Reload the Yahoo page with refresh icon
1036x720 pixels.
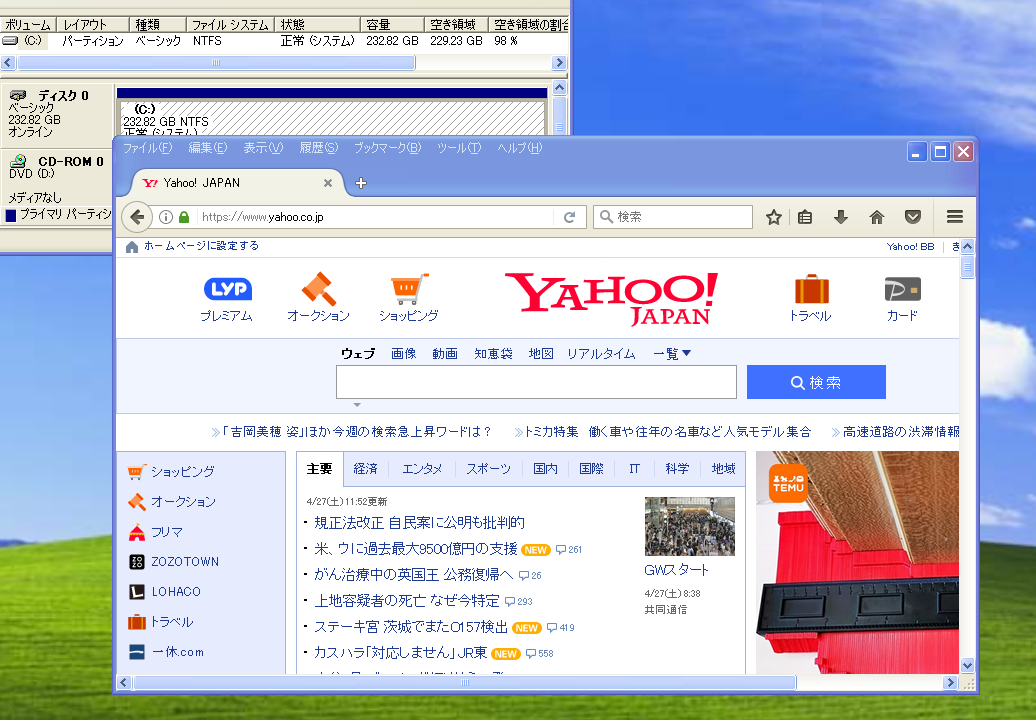coord(569,217)
